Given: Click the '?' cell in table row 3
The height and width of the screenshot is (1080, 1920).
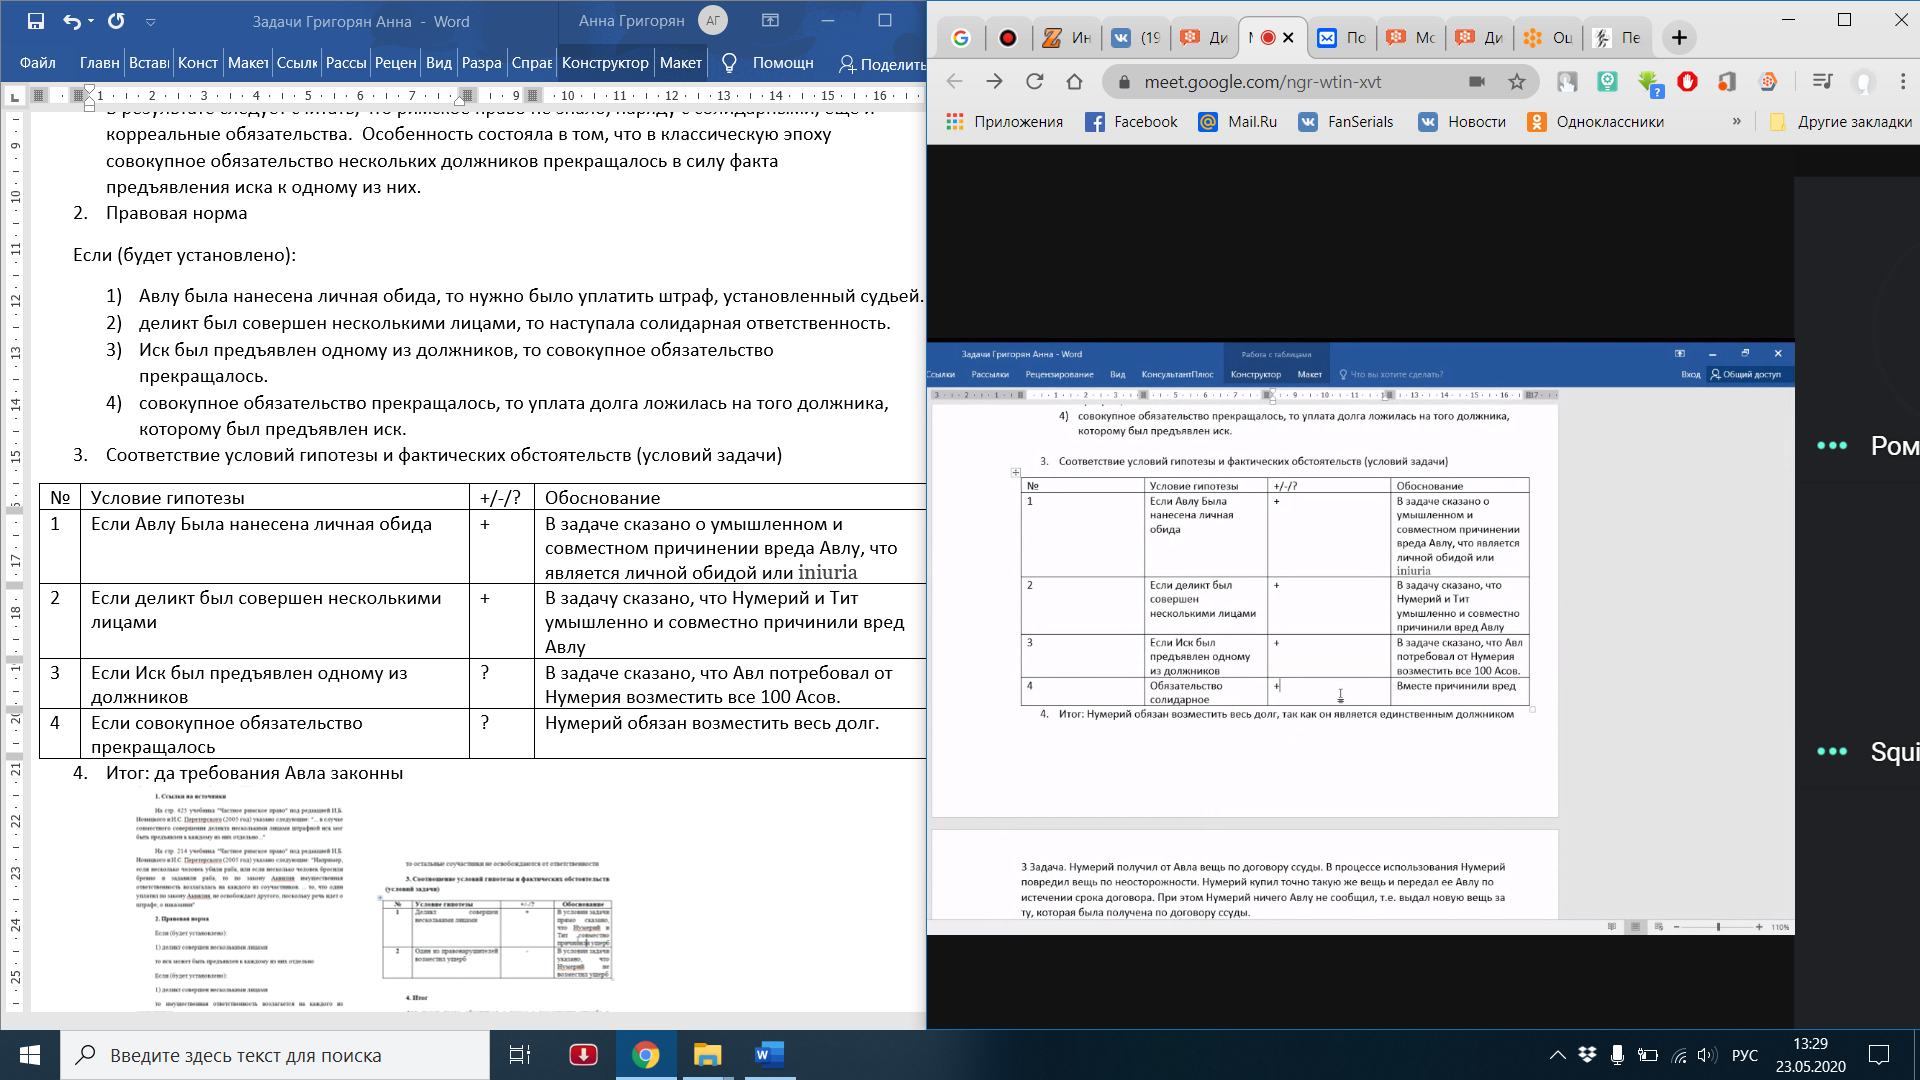Looking at the screenshot, I should 501,683.
